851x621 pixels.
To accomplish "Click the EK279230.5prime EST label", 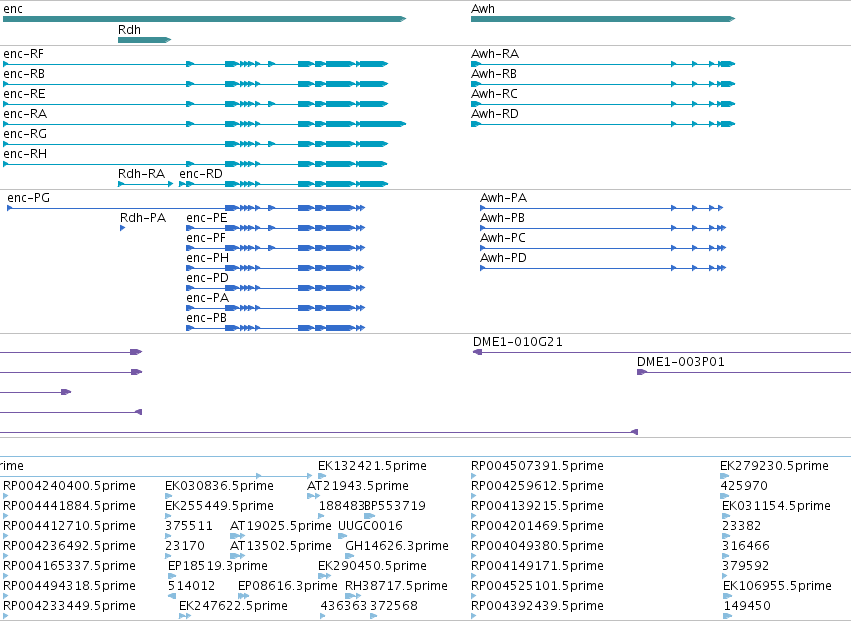I will [x=774, y=466].
